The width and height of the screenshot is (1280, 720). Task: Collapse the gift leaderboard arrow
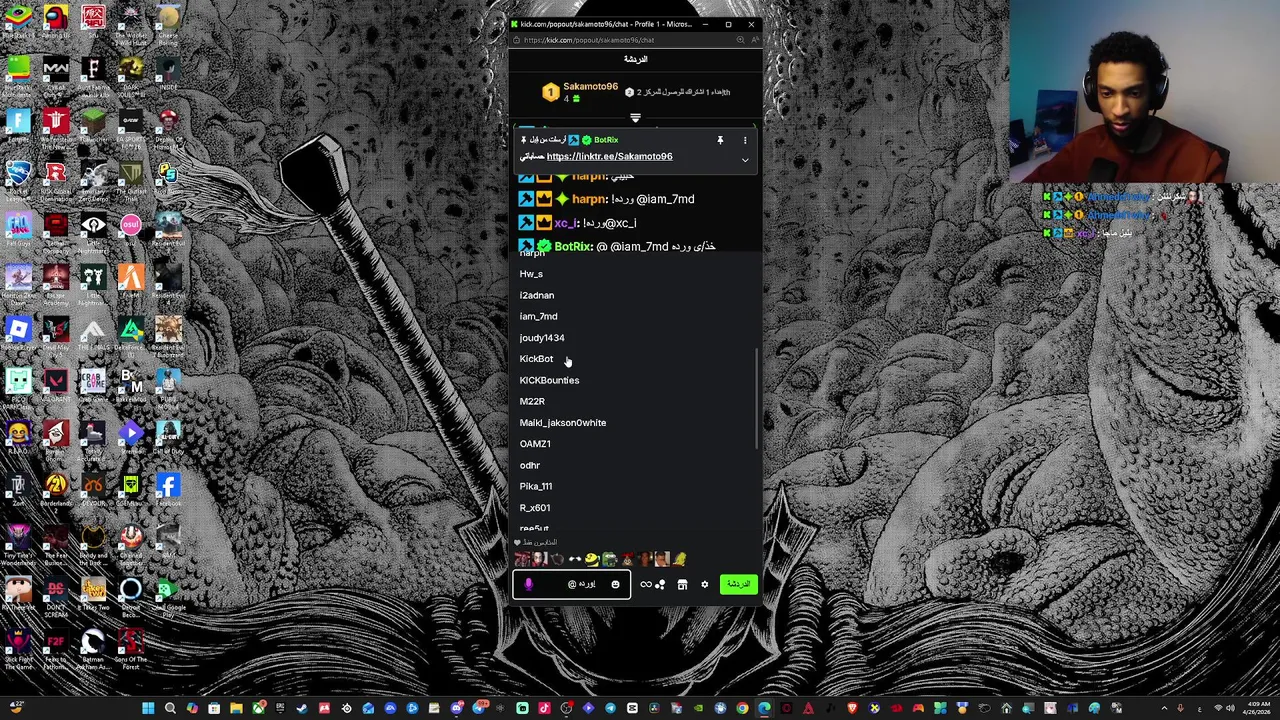(x=635, y=118)
